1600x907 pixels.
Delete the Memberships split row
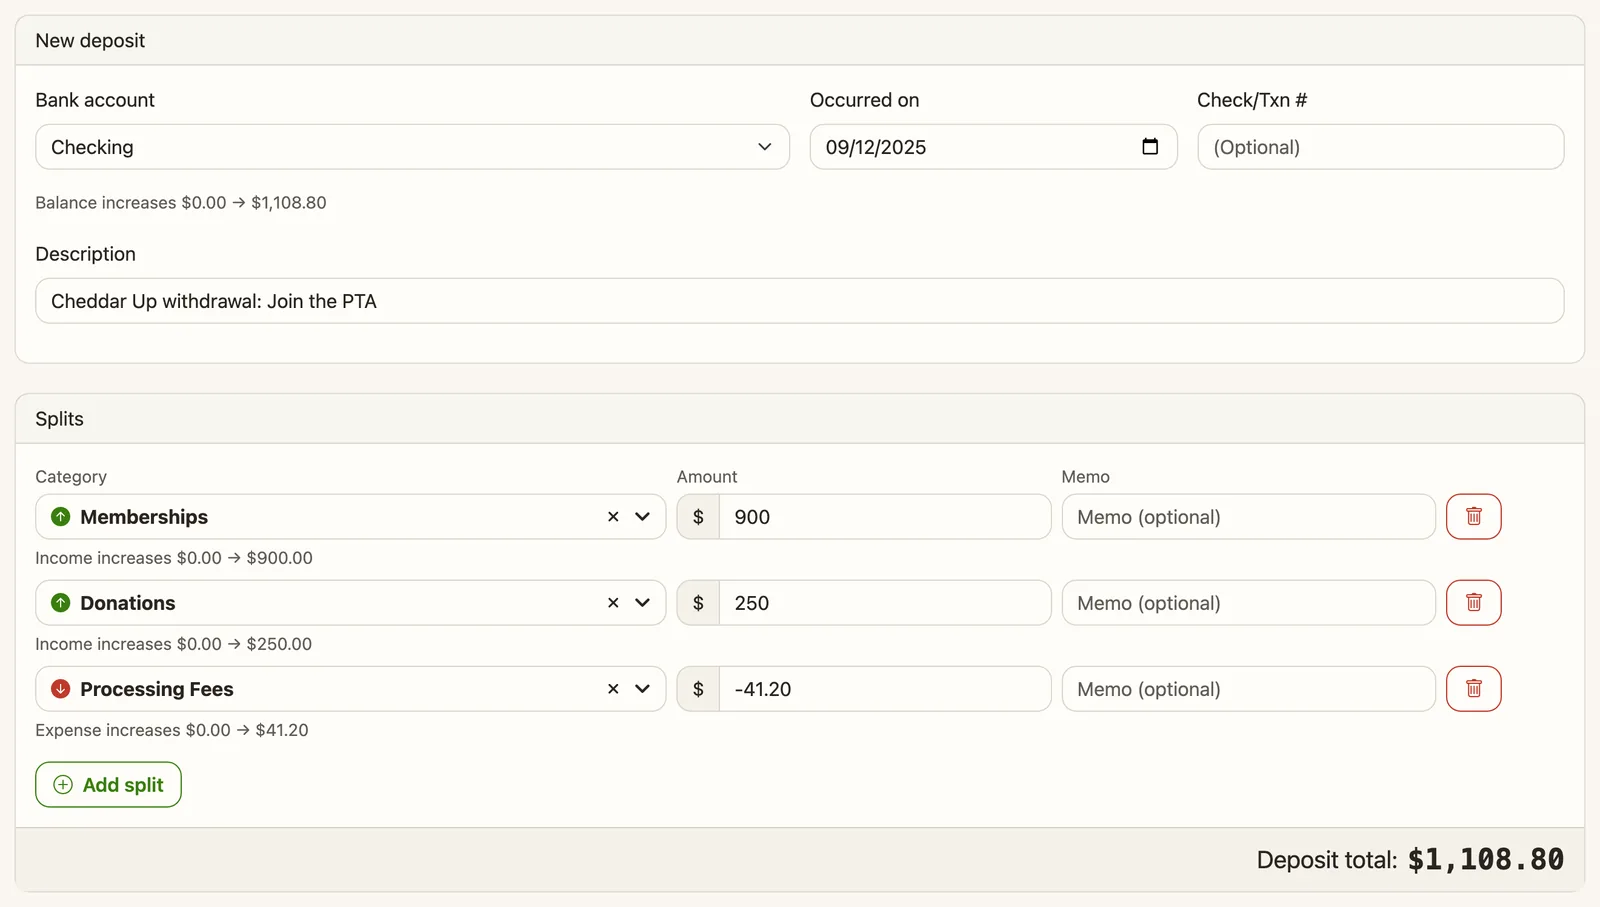[1473, 517]
